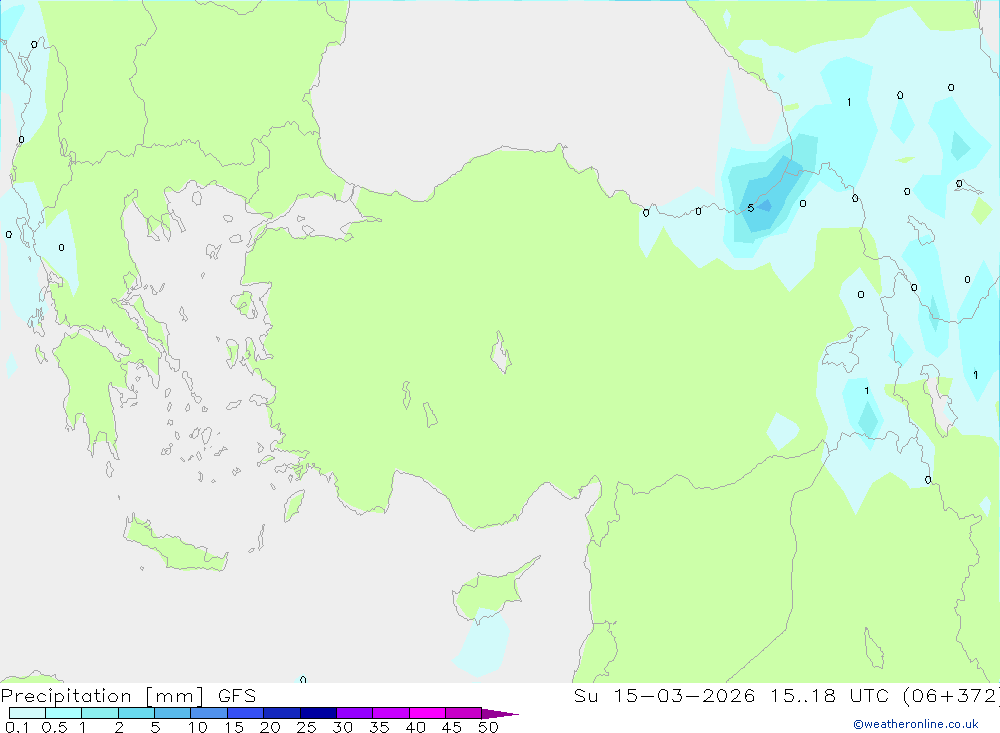Click the 'Su 15-03-2026' date text
Viewport: 1000px width, 733px height.
coord(665,696)
